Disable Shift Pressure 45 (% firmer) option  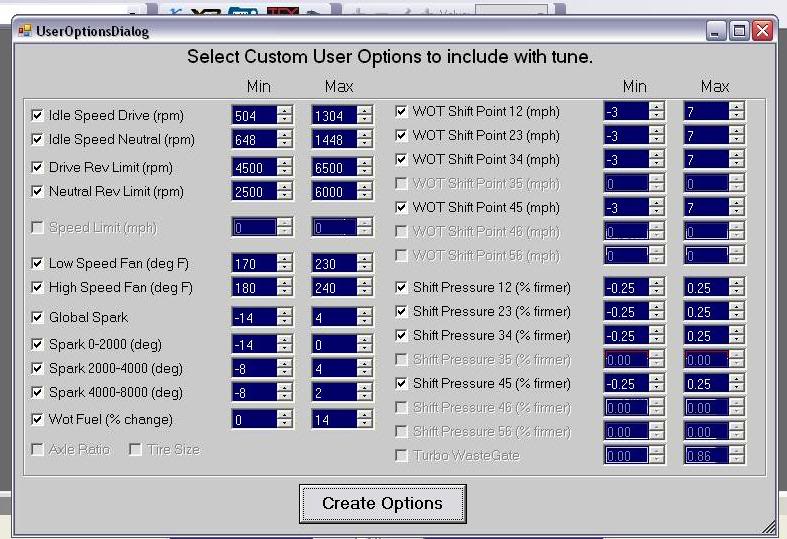pyautogui.click(x=401, y=383)
